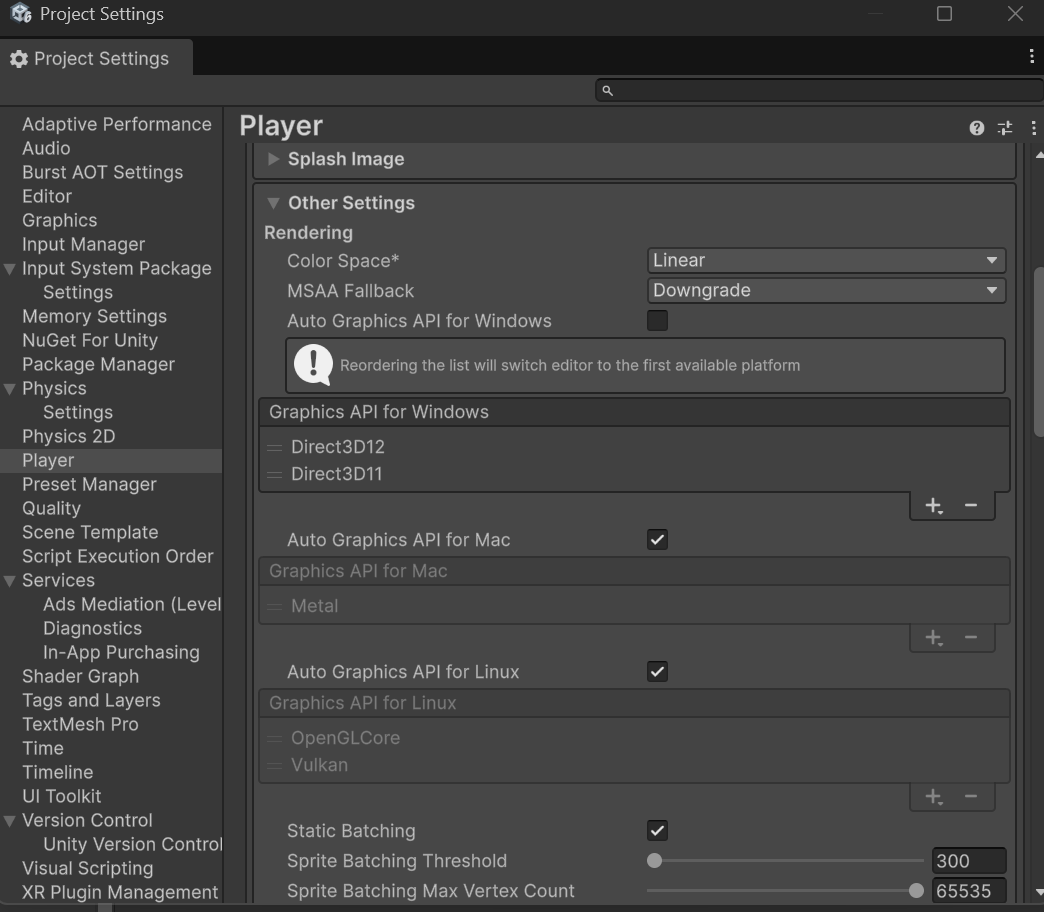Open Editor settings category
Viewport: 1044px width, 912px height.
pyautogui.click(x=47, y=196)
